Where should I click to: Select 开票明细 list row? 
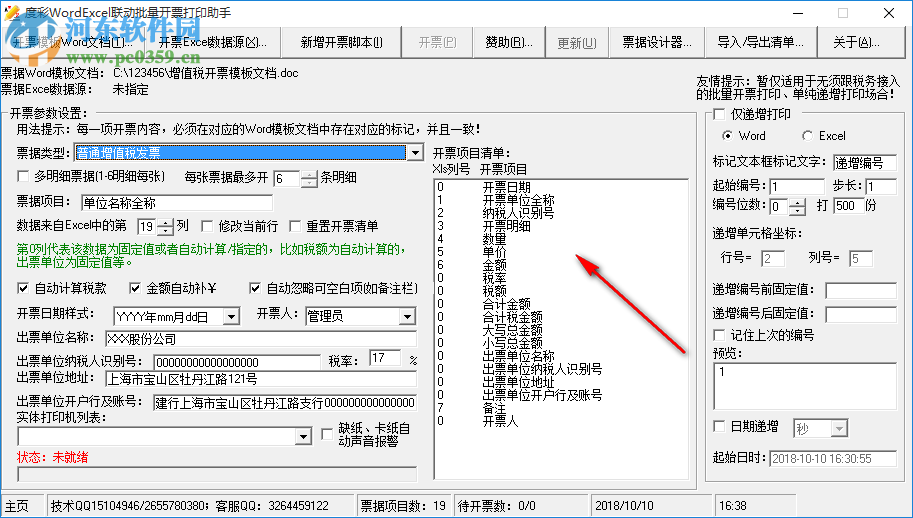(x=507, y=226)
